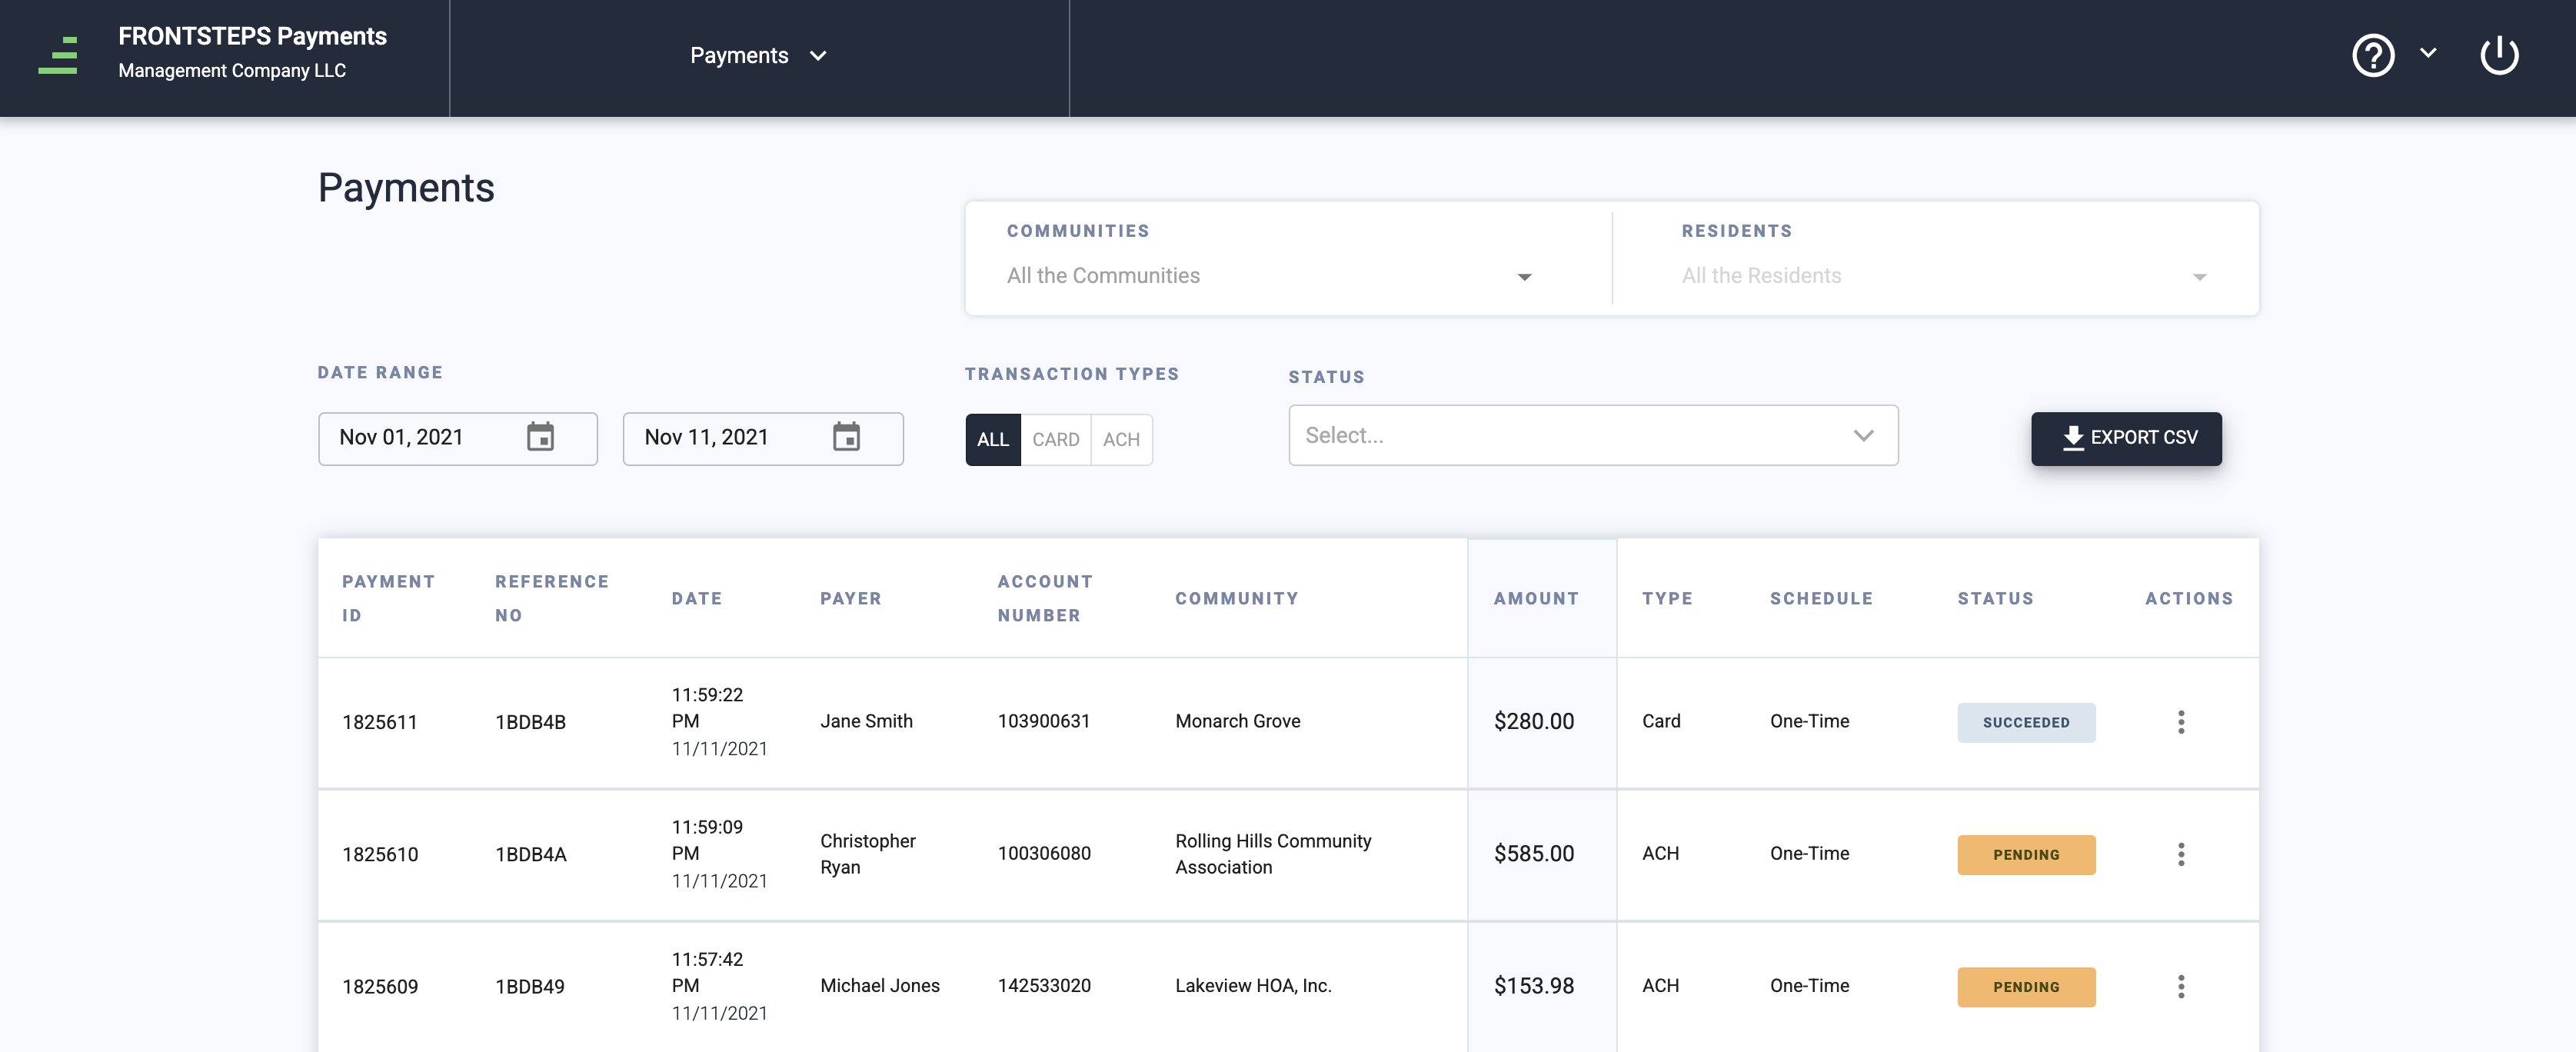Screen dimensions: 2576x1052
Task: Expand the chevron next to help icon
Action: point(2428,53)
